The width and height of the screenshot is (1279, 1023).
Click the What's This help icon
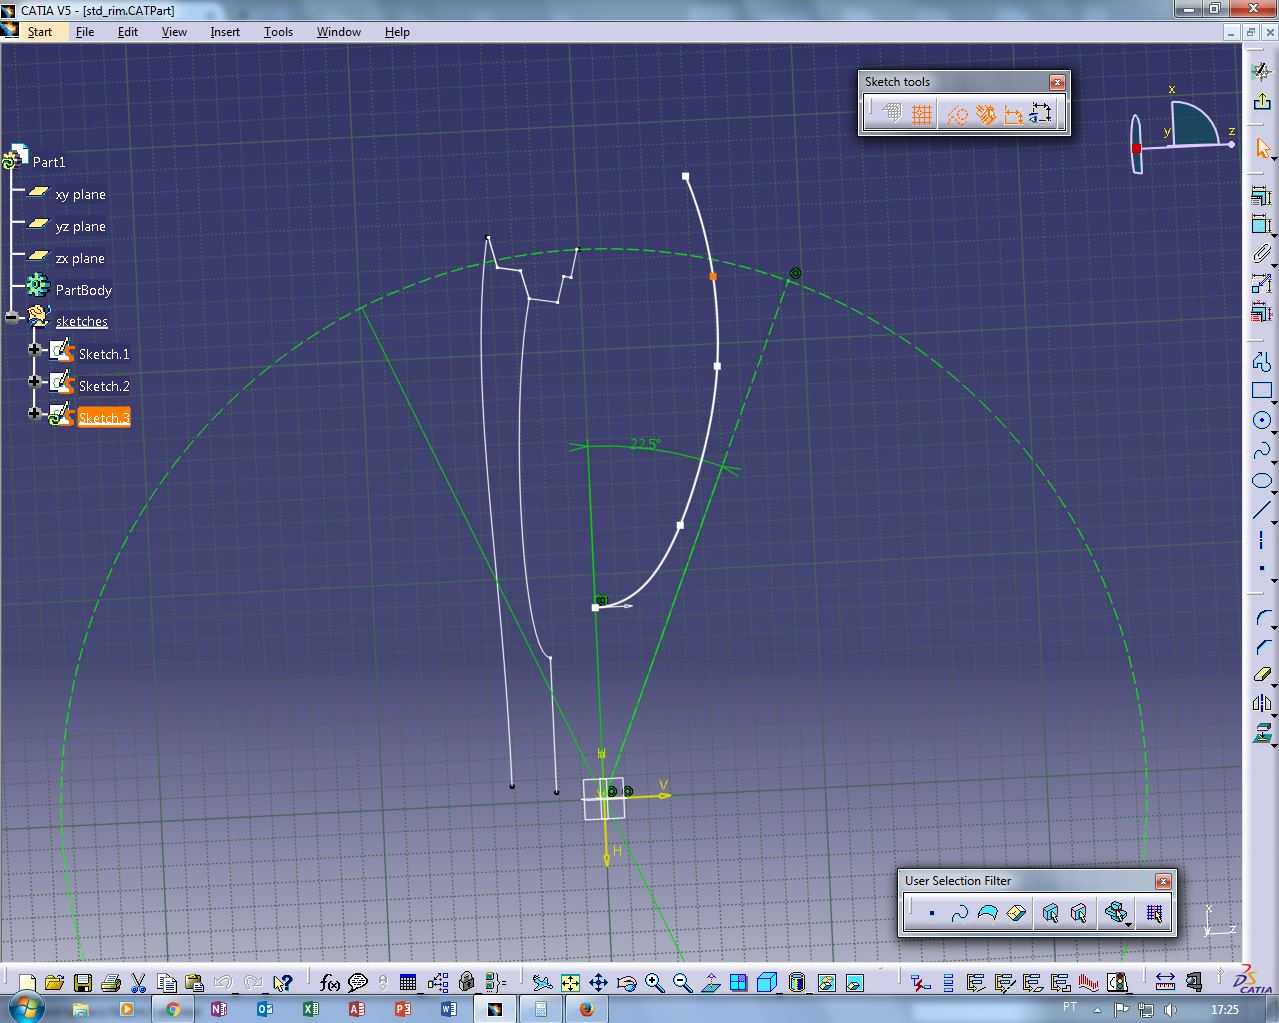tap(282, 983)
